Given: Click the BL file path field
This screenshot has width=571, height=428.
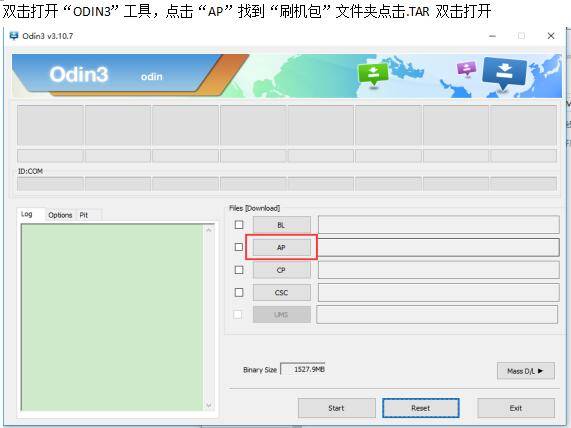Looking at the screenshot, I should click(x=438, y=224).
